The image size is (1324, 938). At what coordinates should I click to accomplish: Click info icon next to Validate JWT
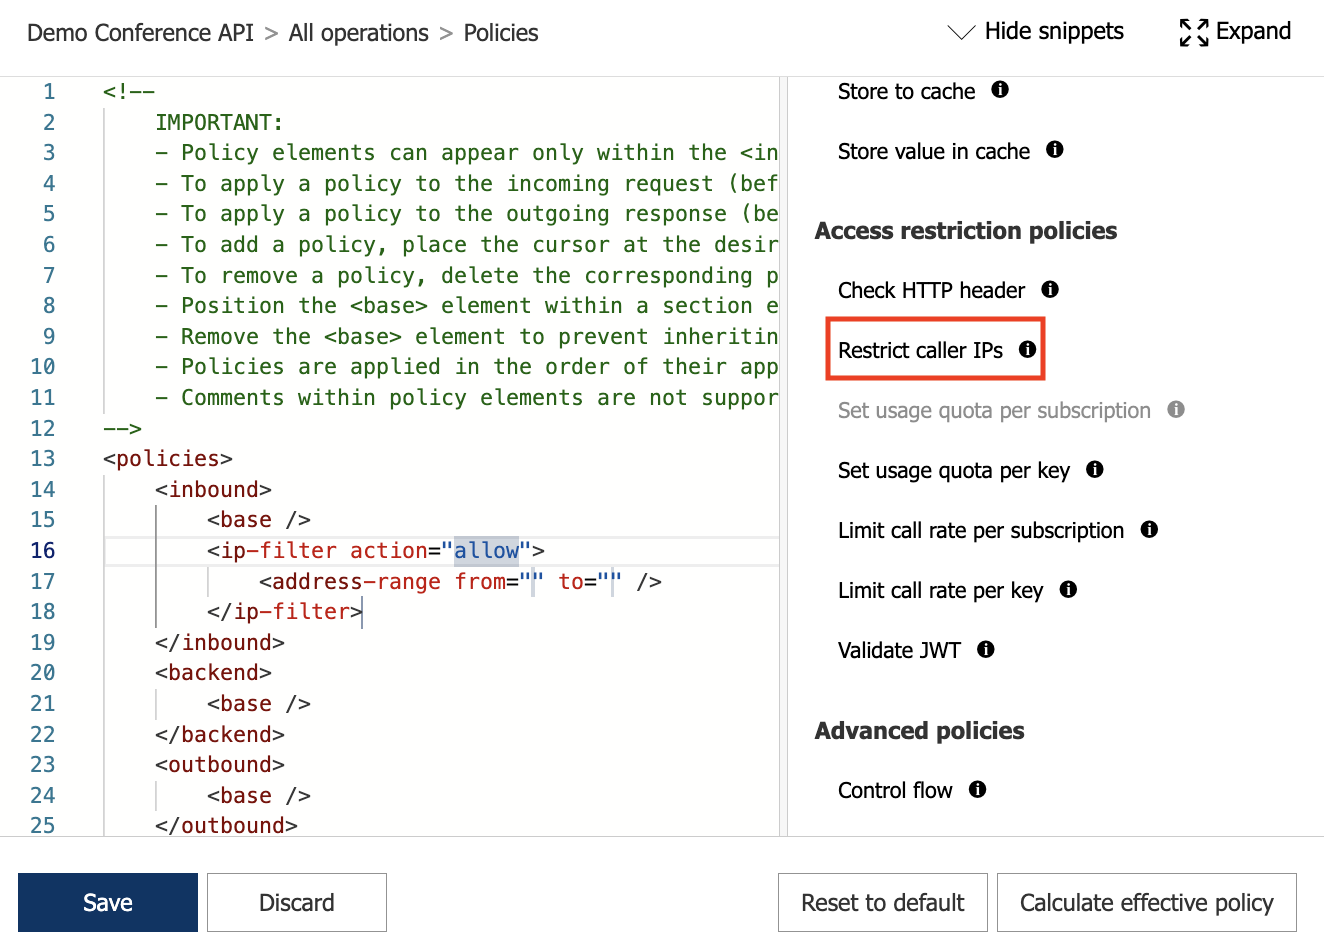coord(985,649)
